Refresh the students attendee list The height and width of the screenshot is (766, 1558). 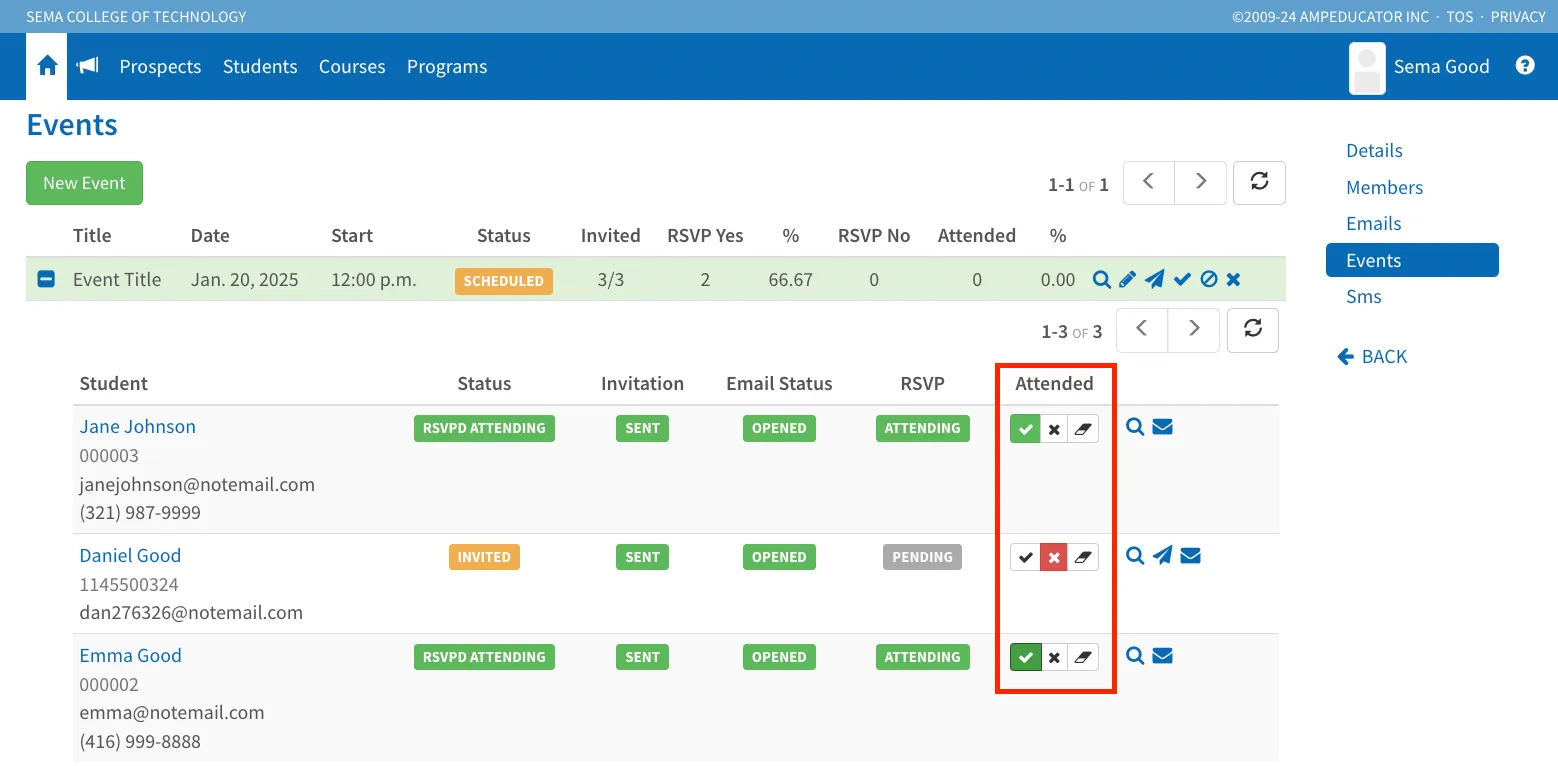point(1252,330)
